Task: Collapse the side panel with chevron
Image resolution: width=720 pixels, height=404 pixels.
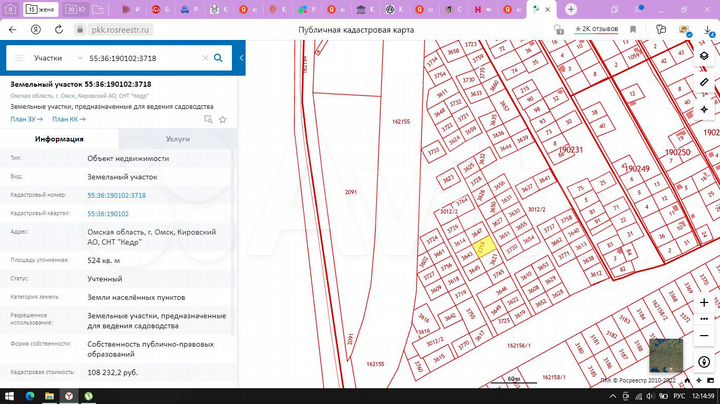Action: [x=242, y=58]
